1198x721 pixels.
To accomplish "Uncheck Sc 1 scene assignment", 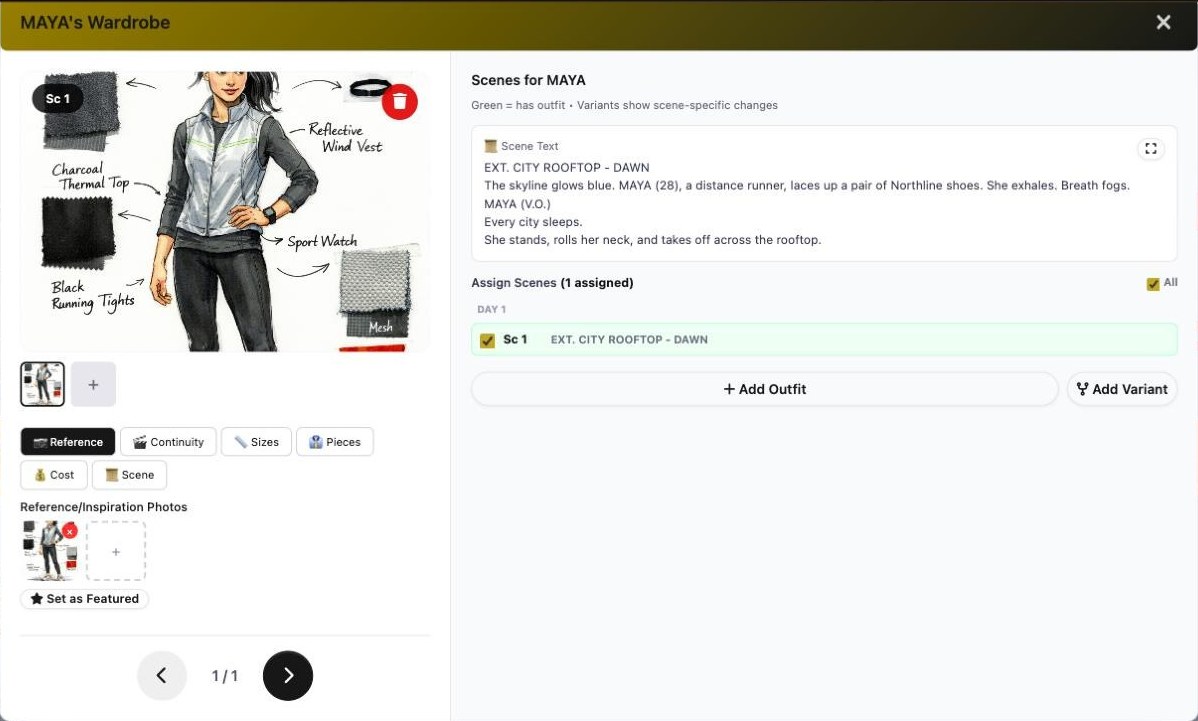I will 487,341.
